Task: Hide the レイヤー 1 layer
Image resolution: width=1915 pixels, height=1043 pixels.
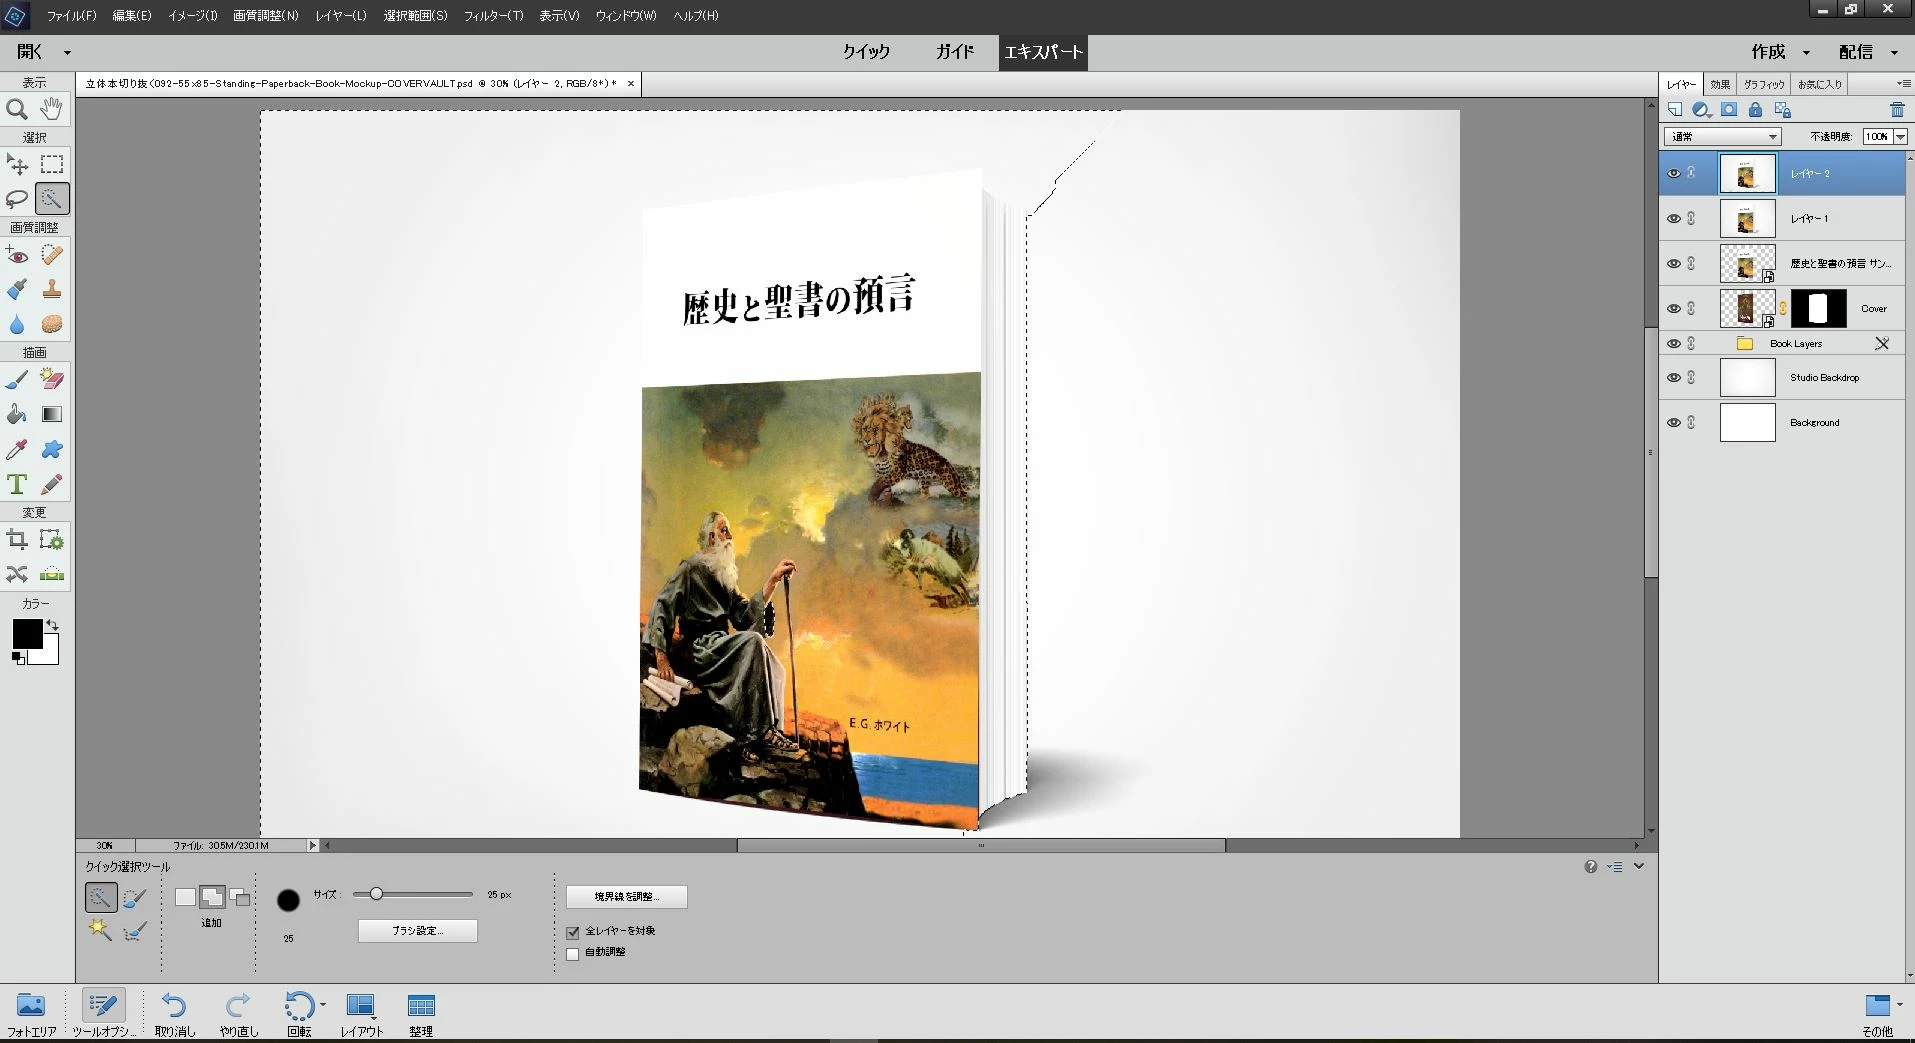Action: click(1673, 218)
